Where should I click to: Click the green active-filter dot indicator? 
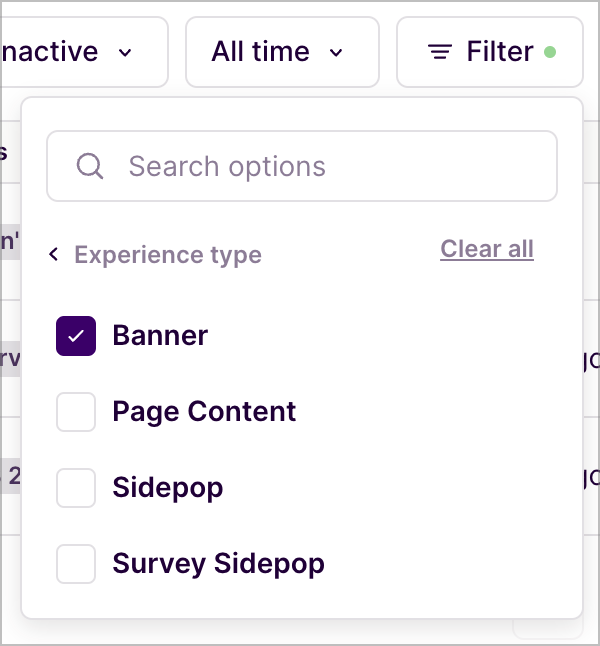point(550,52)
